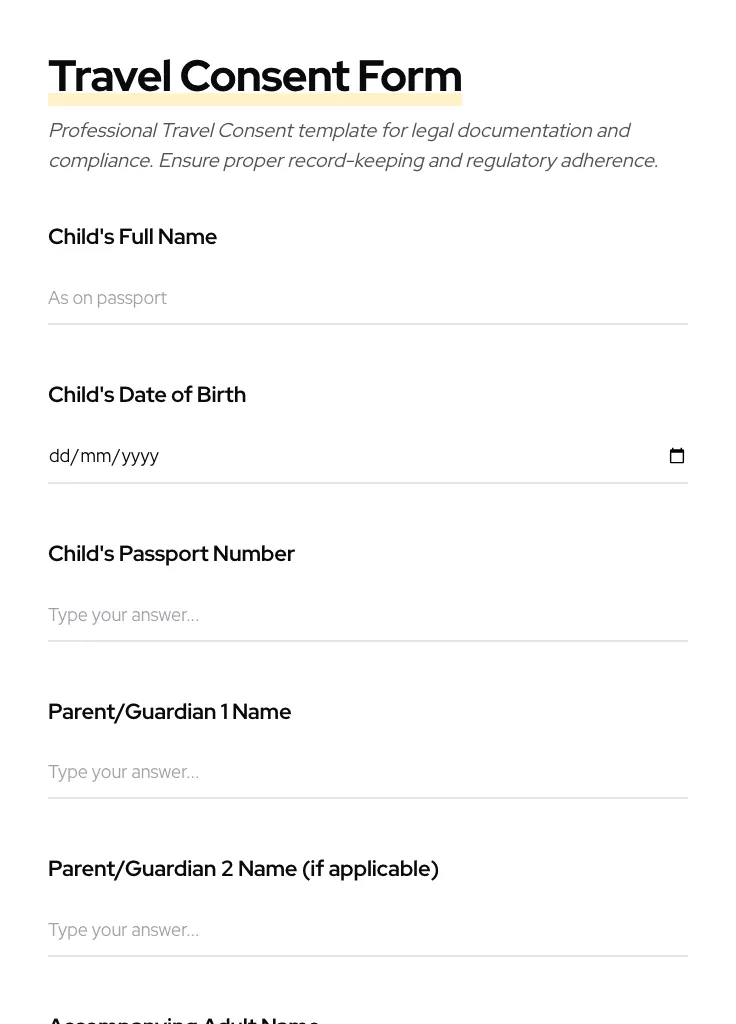
Task: Click the word "Consent" in the main heading
Action: [x=264, y=77]
